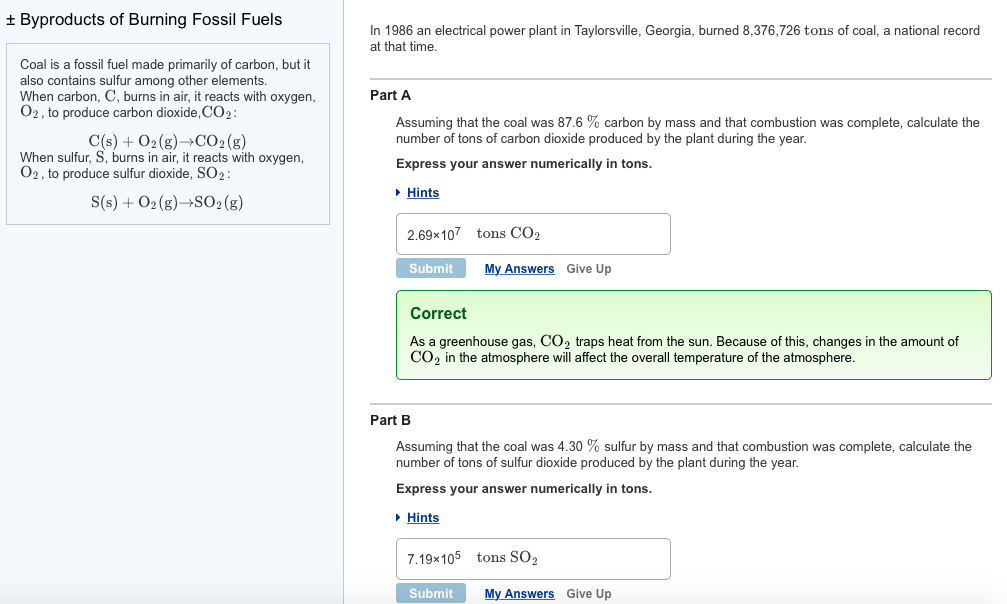This screenshot has width=1007, height=604.
Task: Expand Hints triangle in Part A
Action: click(x=398, y=193)
